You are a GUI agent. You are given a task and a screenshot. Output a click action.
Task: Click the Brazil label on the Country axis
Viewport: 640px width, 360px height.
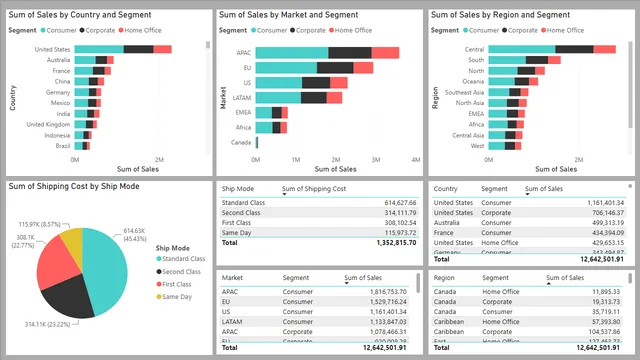click(x=63, y=146)
